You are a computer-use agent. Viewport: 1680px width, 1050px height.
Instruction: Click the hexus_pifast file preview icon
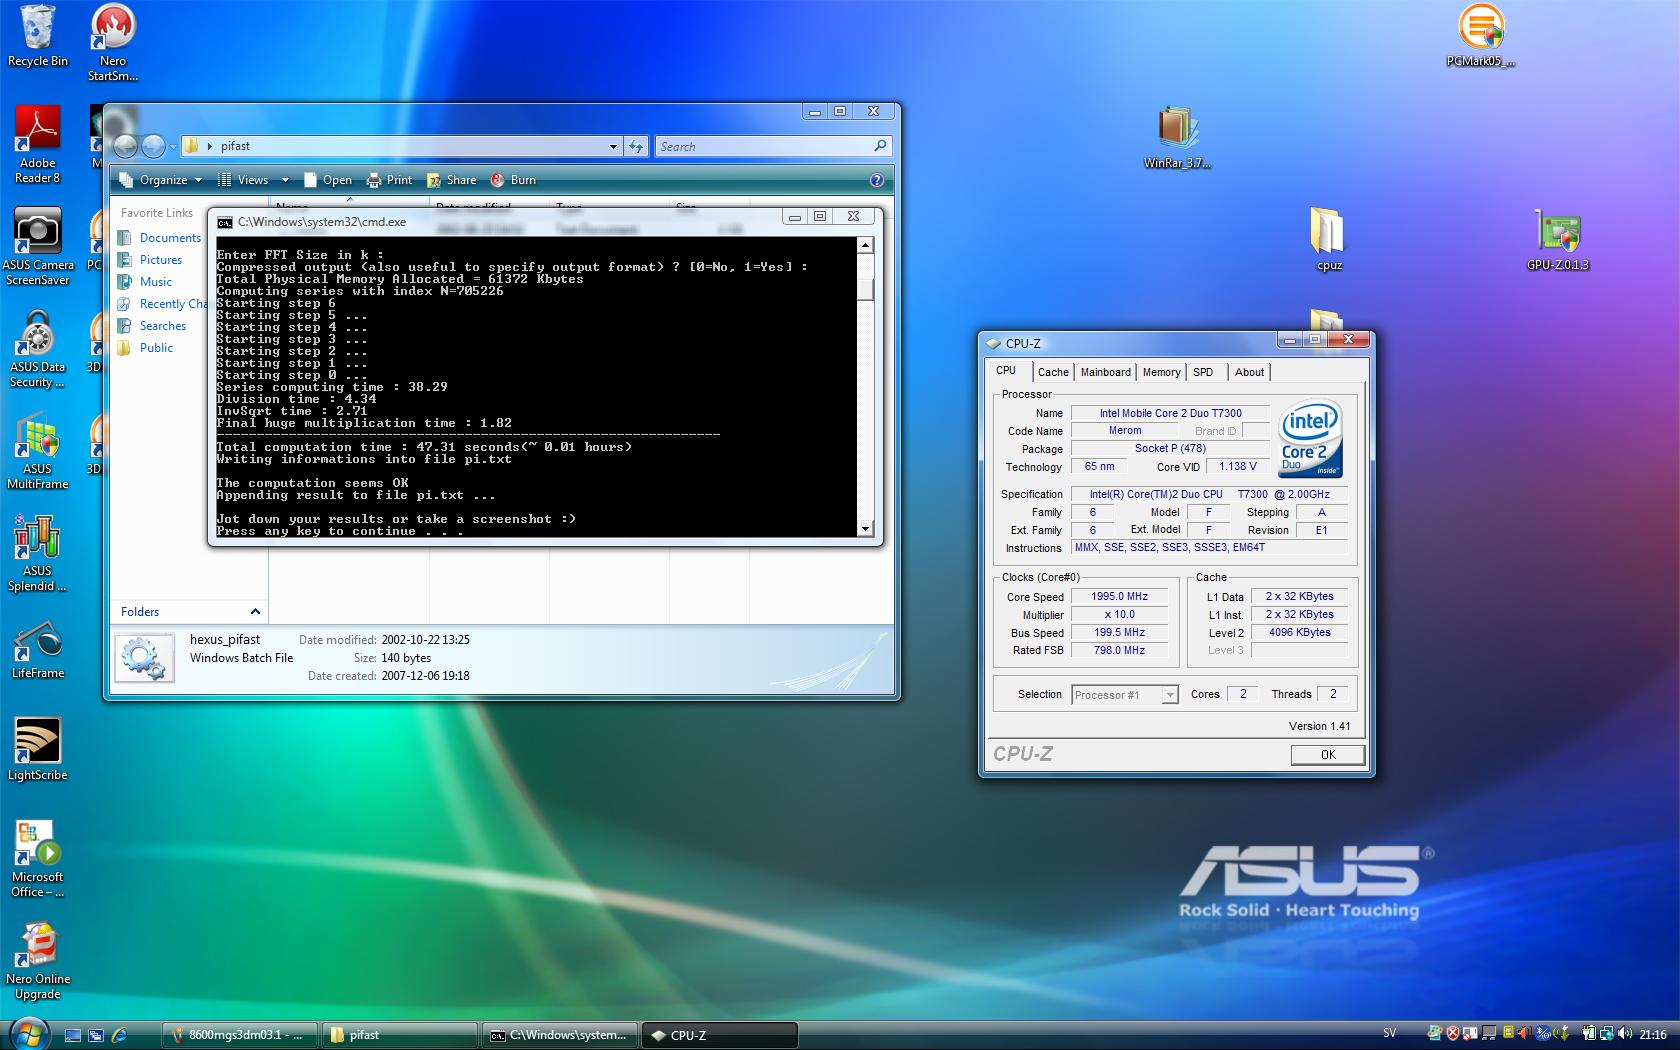(x=145, y=658)
